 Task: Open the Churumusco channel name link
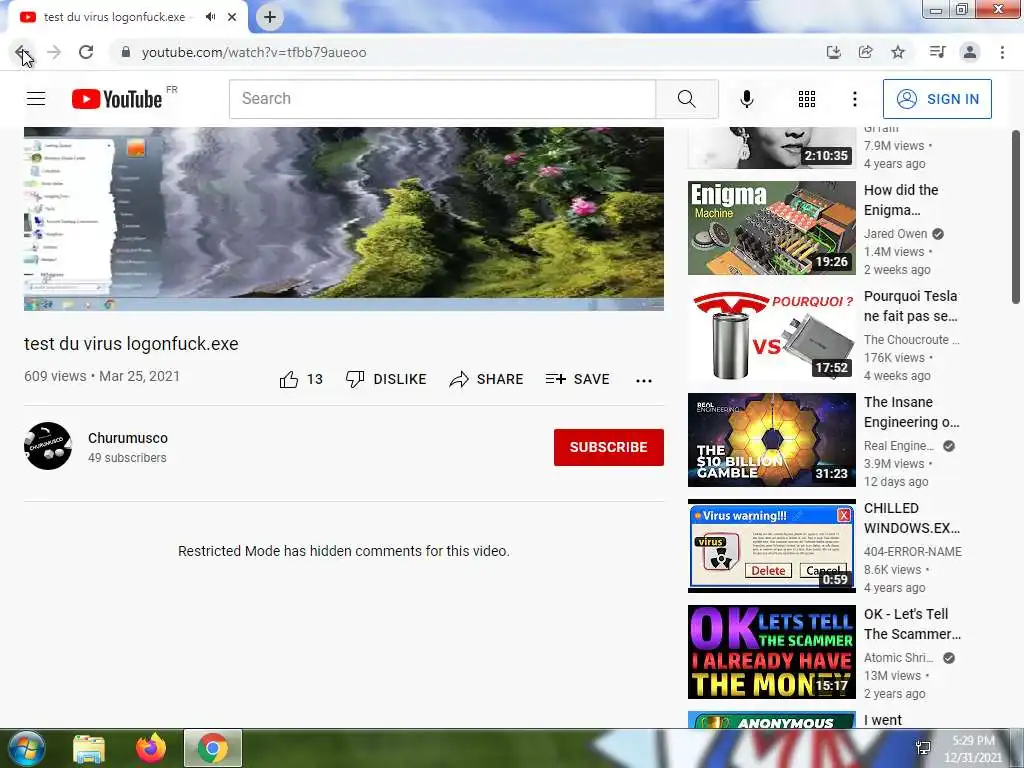pyautogui.click(x=128, y=438)
